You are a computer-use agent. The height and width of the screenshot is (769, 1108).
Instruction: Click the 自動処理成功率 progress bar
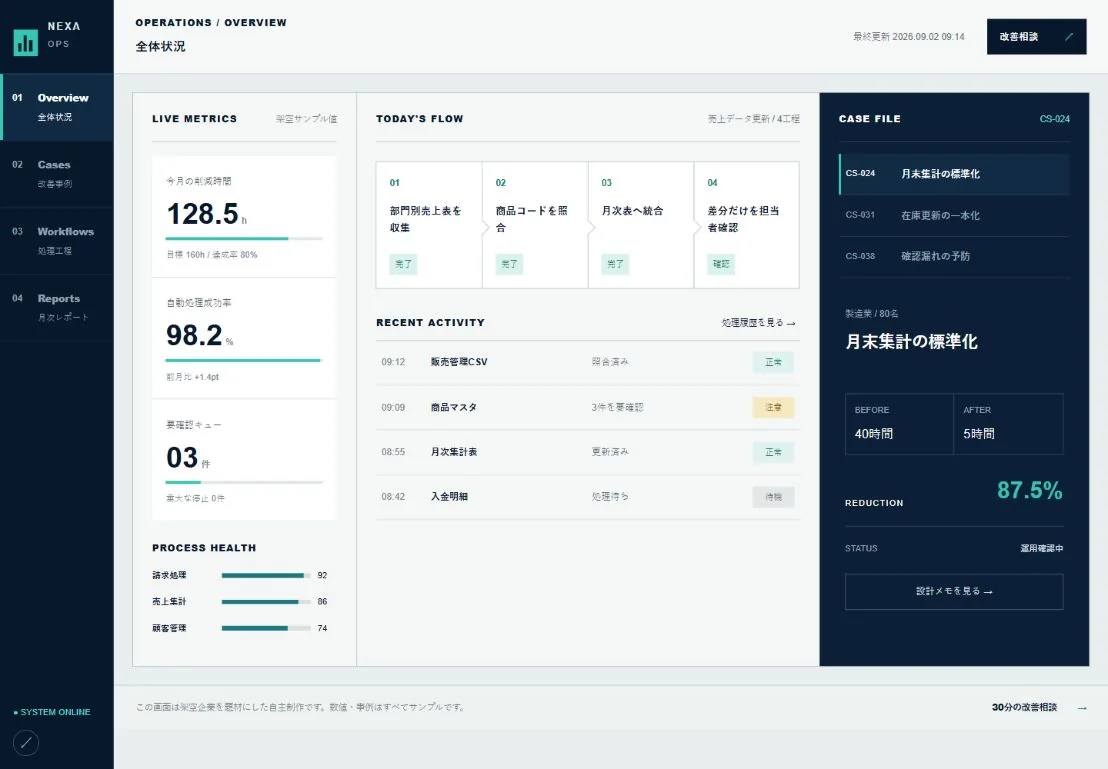click(244, 360)
